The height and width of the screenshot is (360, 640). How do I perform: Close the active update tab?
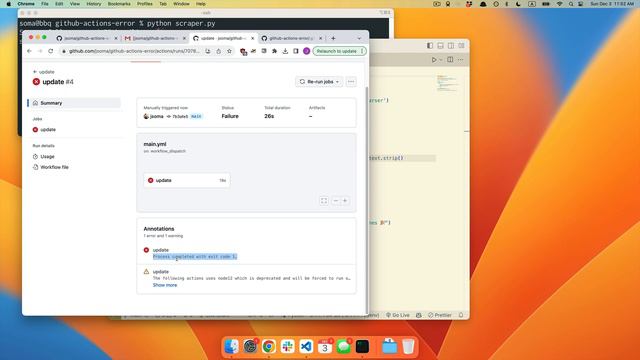tap(252, 38)
